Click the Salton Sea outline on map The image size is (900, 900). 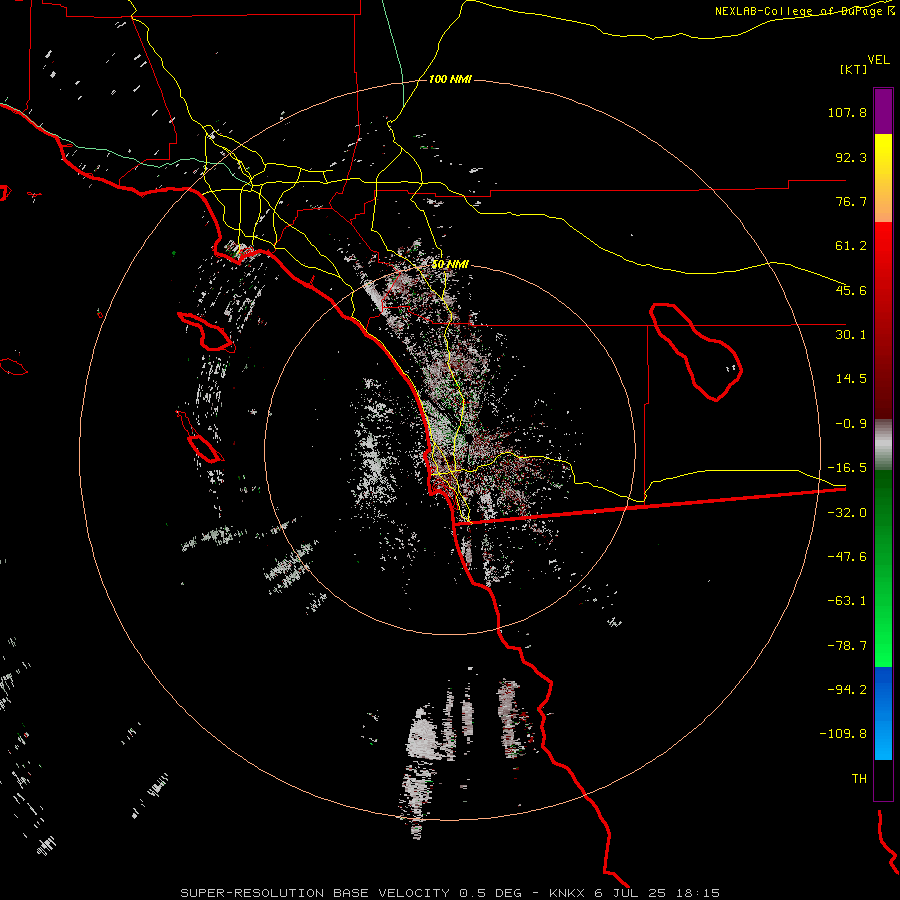coord(696,351)
